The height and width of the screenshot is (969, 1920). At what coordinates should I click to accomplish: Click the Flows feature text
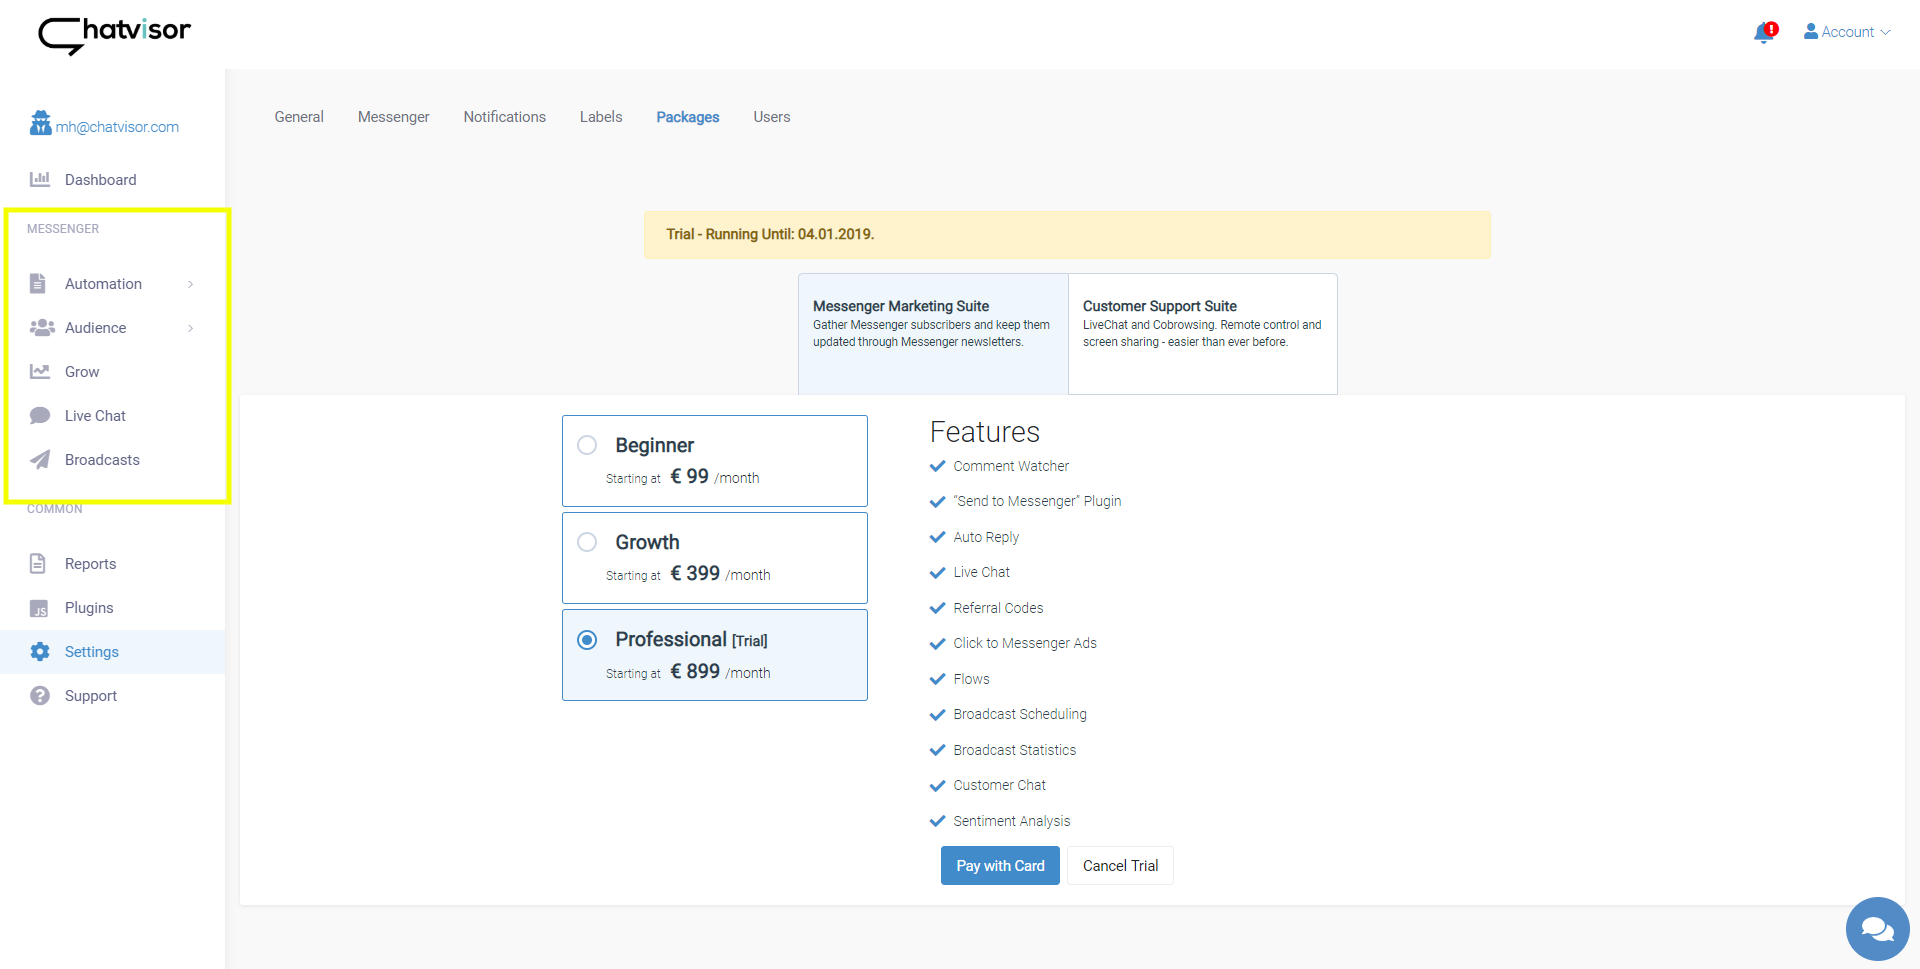point(971,679)
